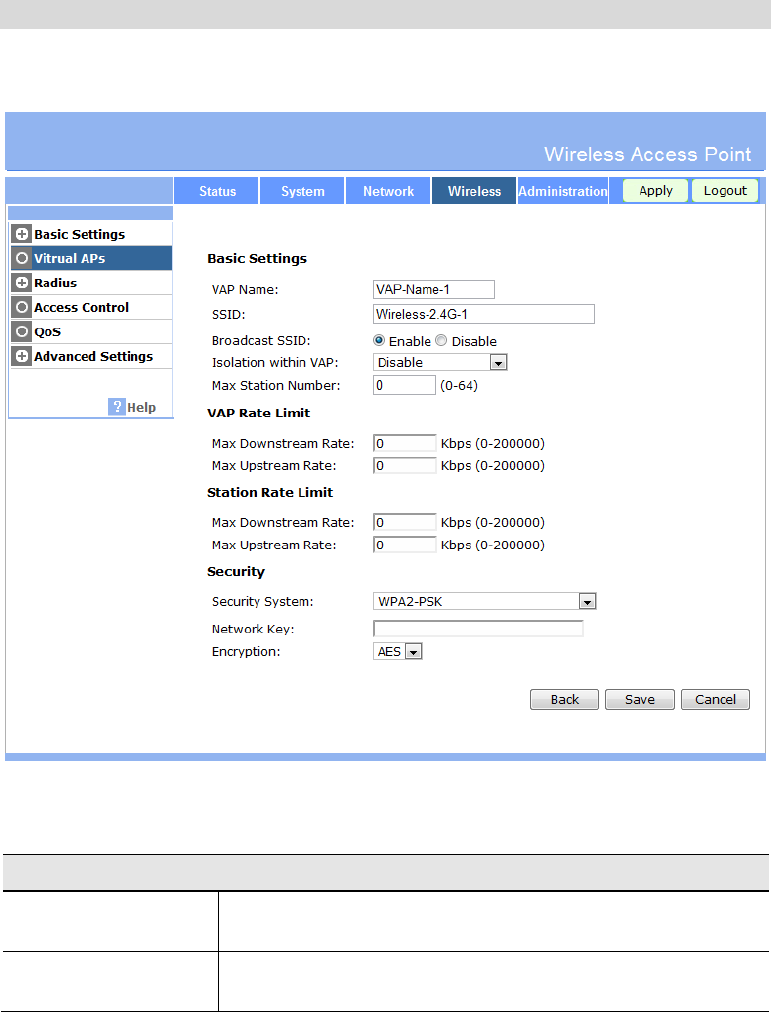Focus VAP Rate Limit Max Upstream Rate field
This screenshot has height=1012, width=771.
click(405, 465)
